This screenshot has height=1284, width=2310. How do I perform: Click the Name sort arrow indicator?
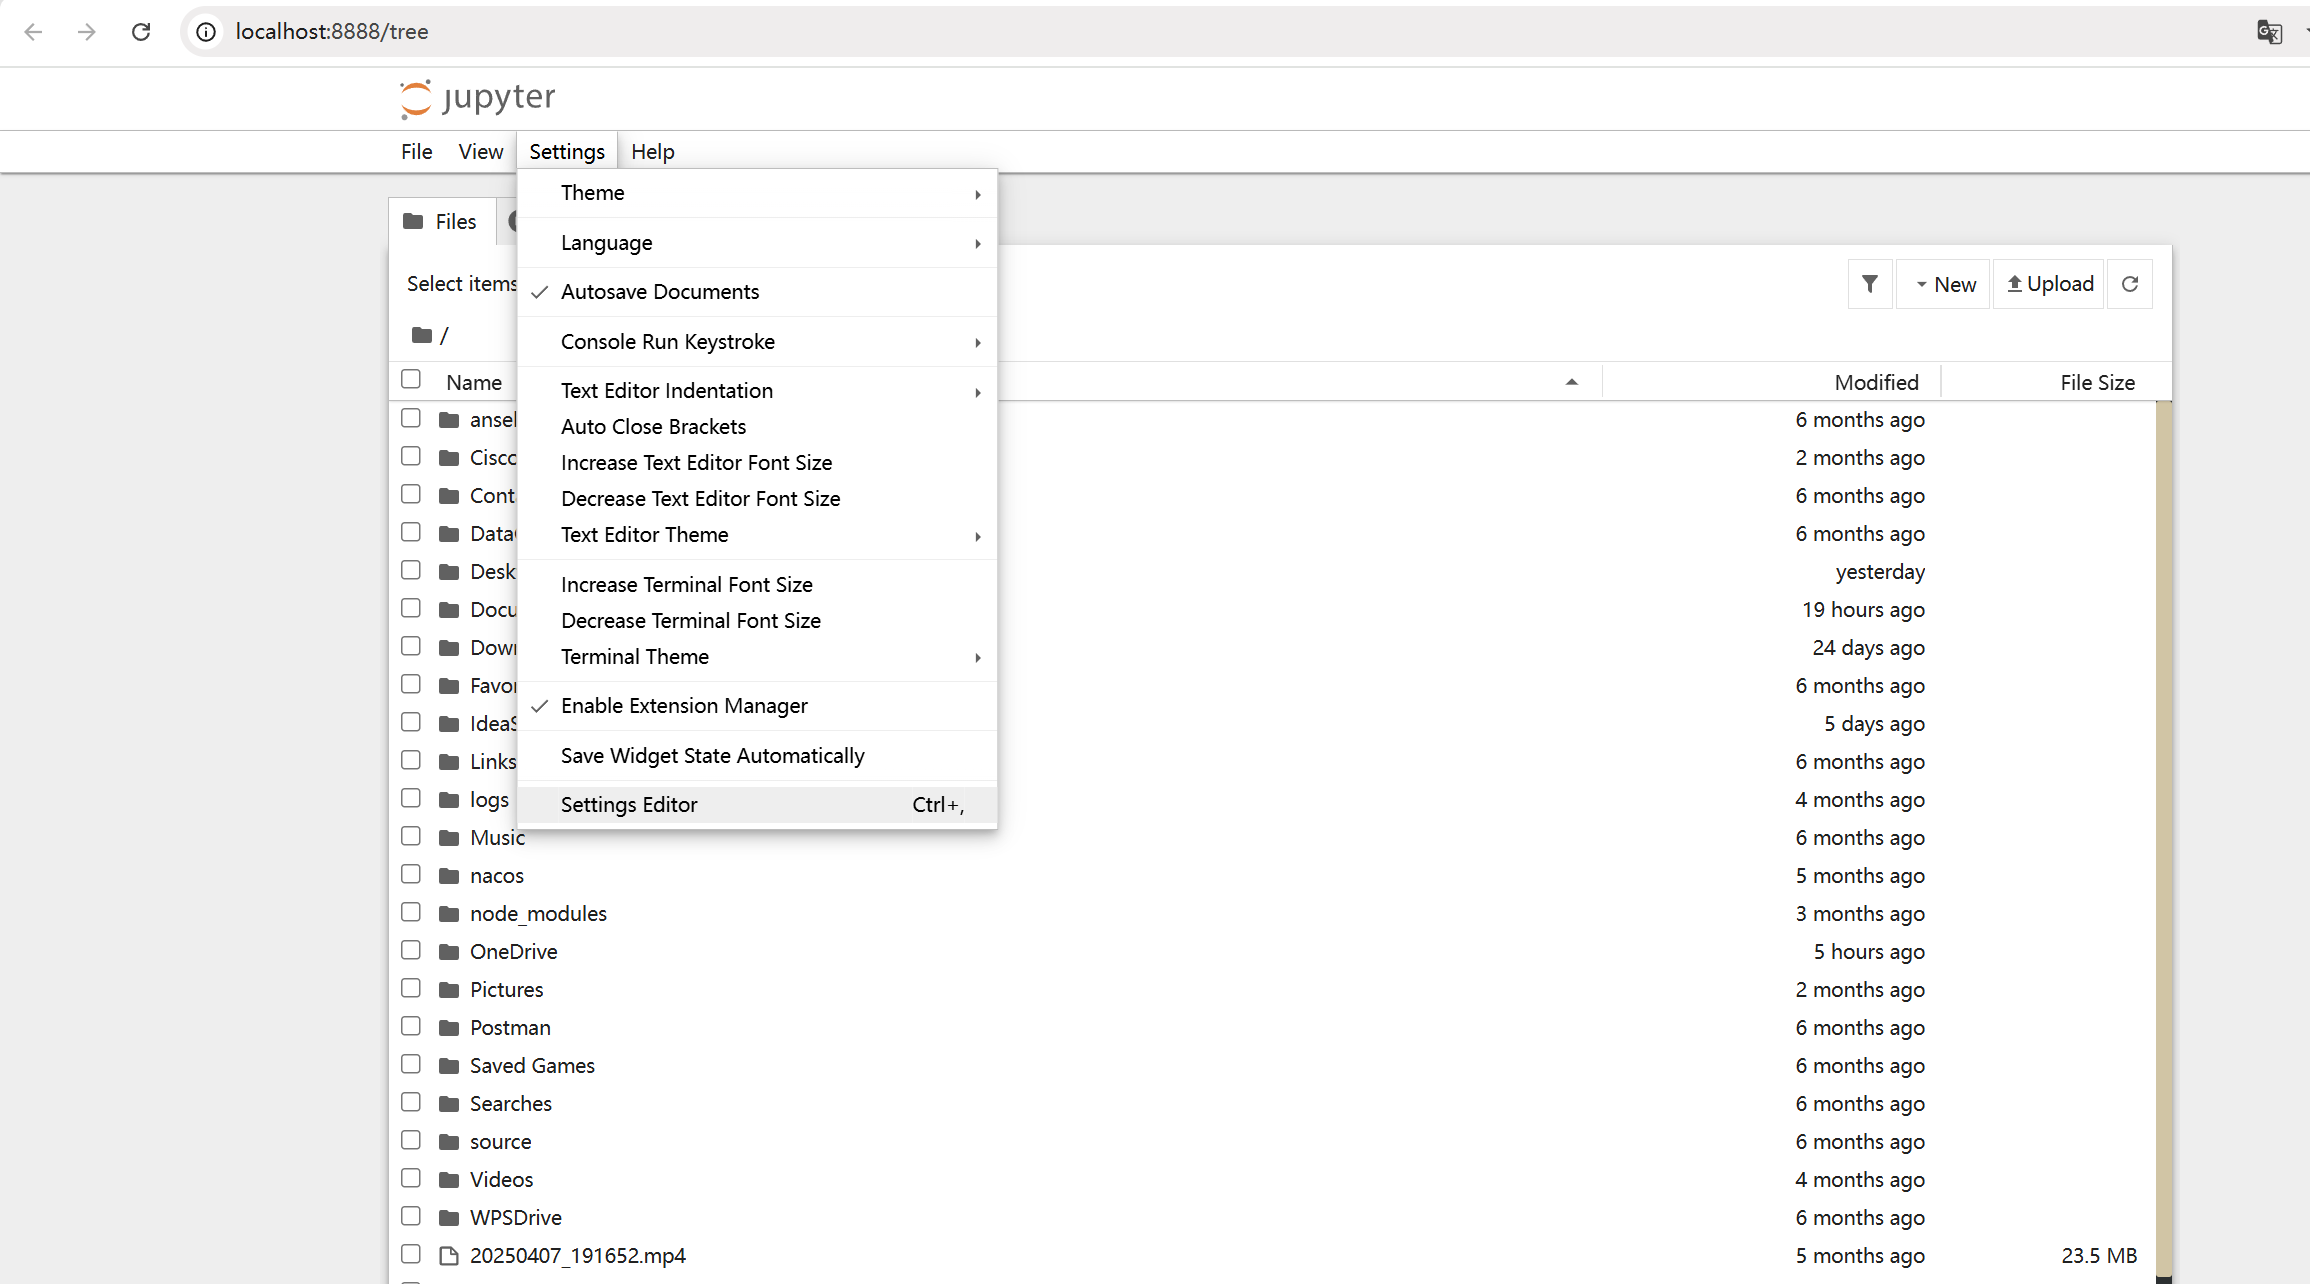[x=1572, y=382]
